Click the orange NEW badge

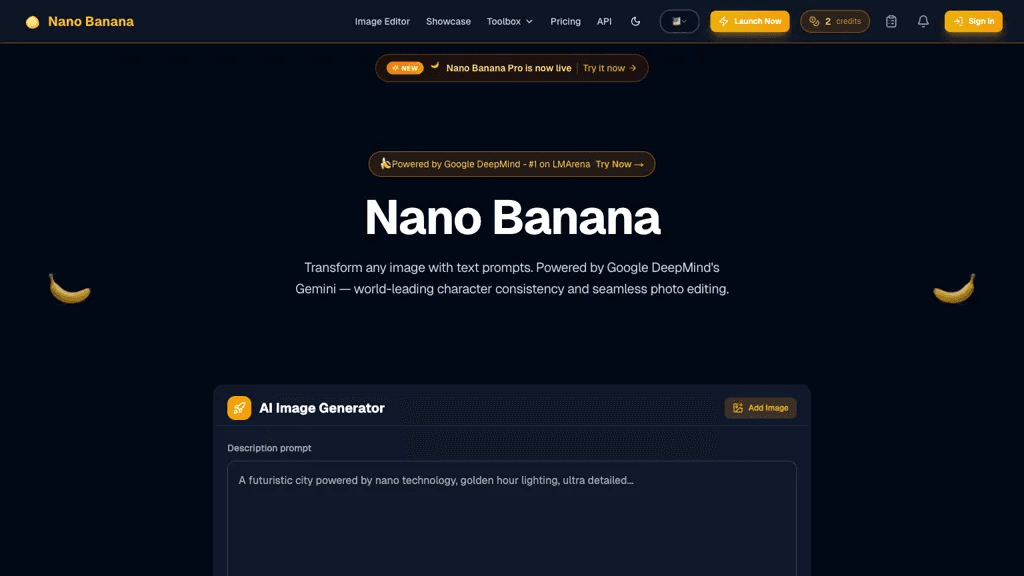pos(405,68)
